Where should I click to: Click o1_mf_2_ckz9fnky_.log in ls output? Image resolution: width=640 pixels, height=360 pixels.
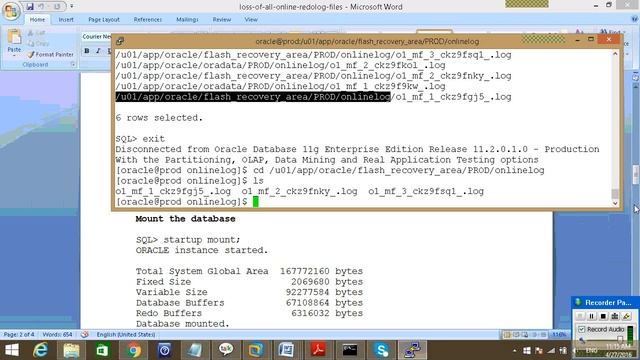(x=299, y=191)
